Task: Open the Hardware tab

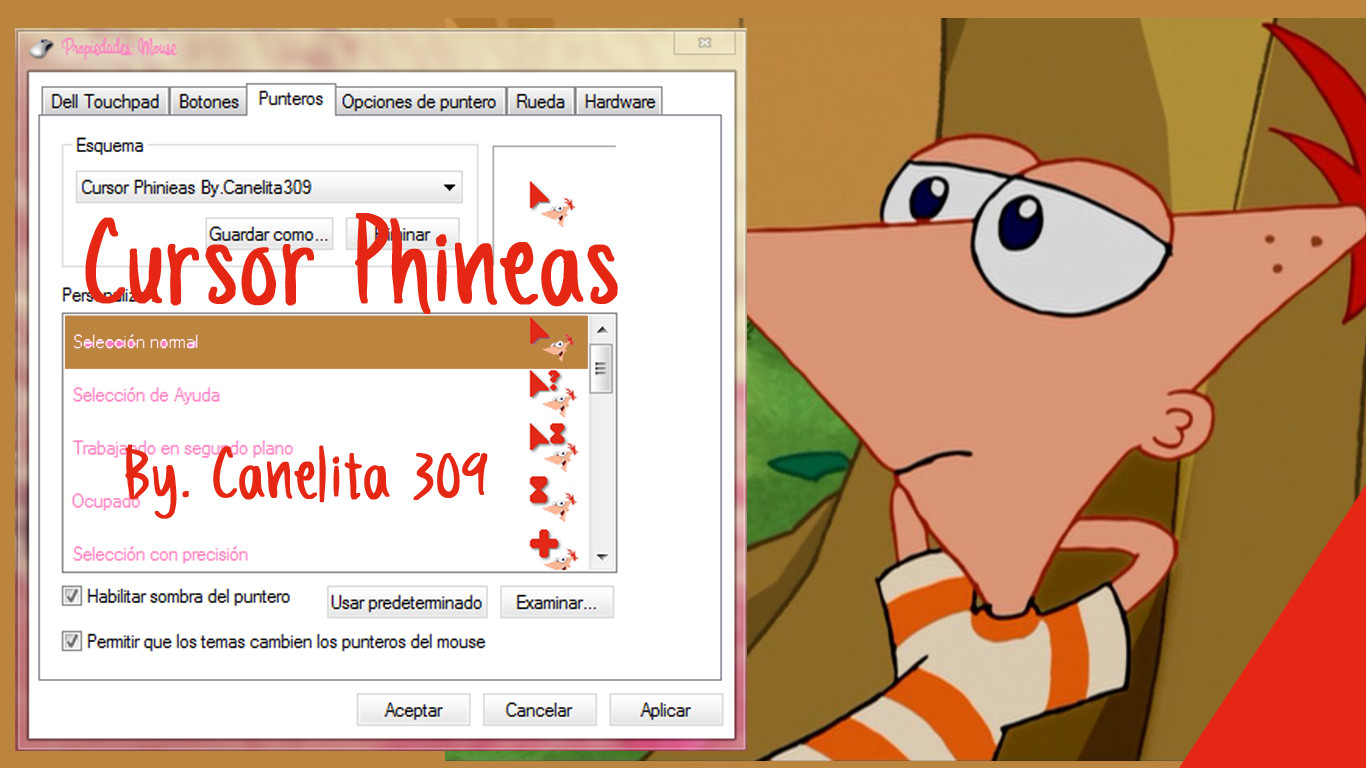Action: [620, 101]
